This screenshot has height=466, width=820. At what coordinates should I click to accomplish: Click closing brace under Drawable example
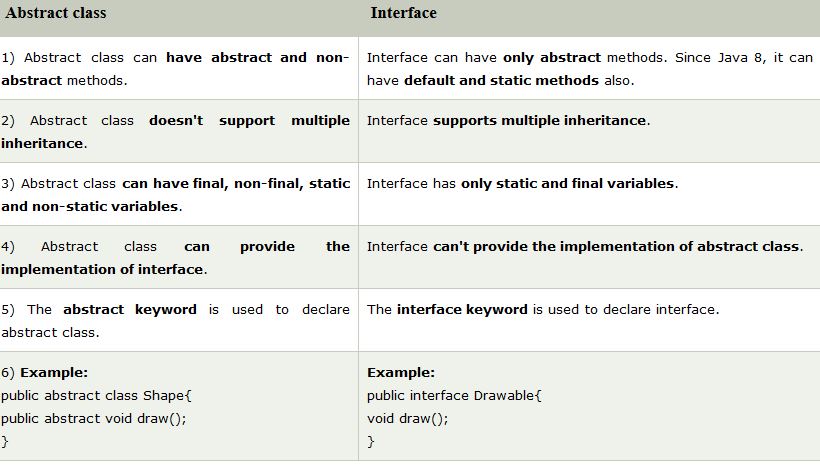tap(371, 440)
